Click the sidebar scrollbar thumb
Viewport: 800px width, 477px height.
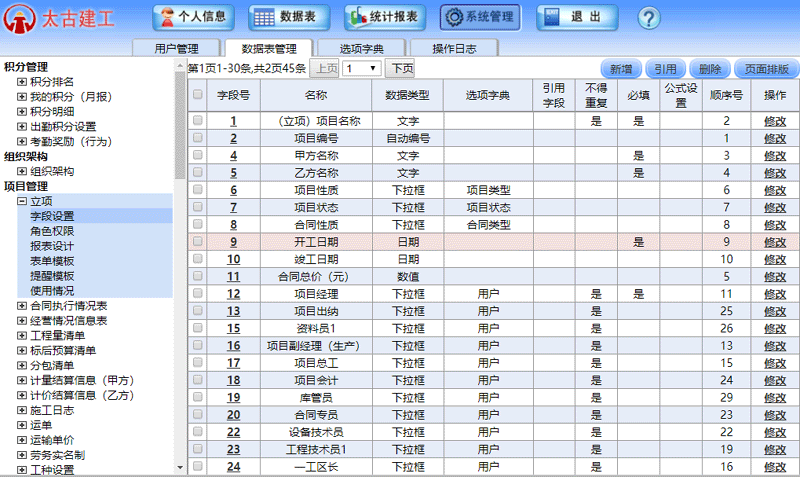(x=180, y=125)
